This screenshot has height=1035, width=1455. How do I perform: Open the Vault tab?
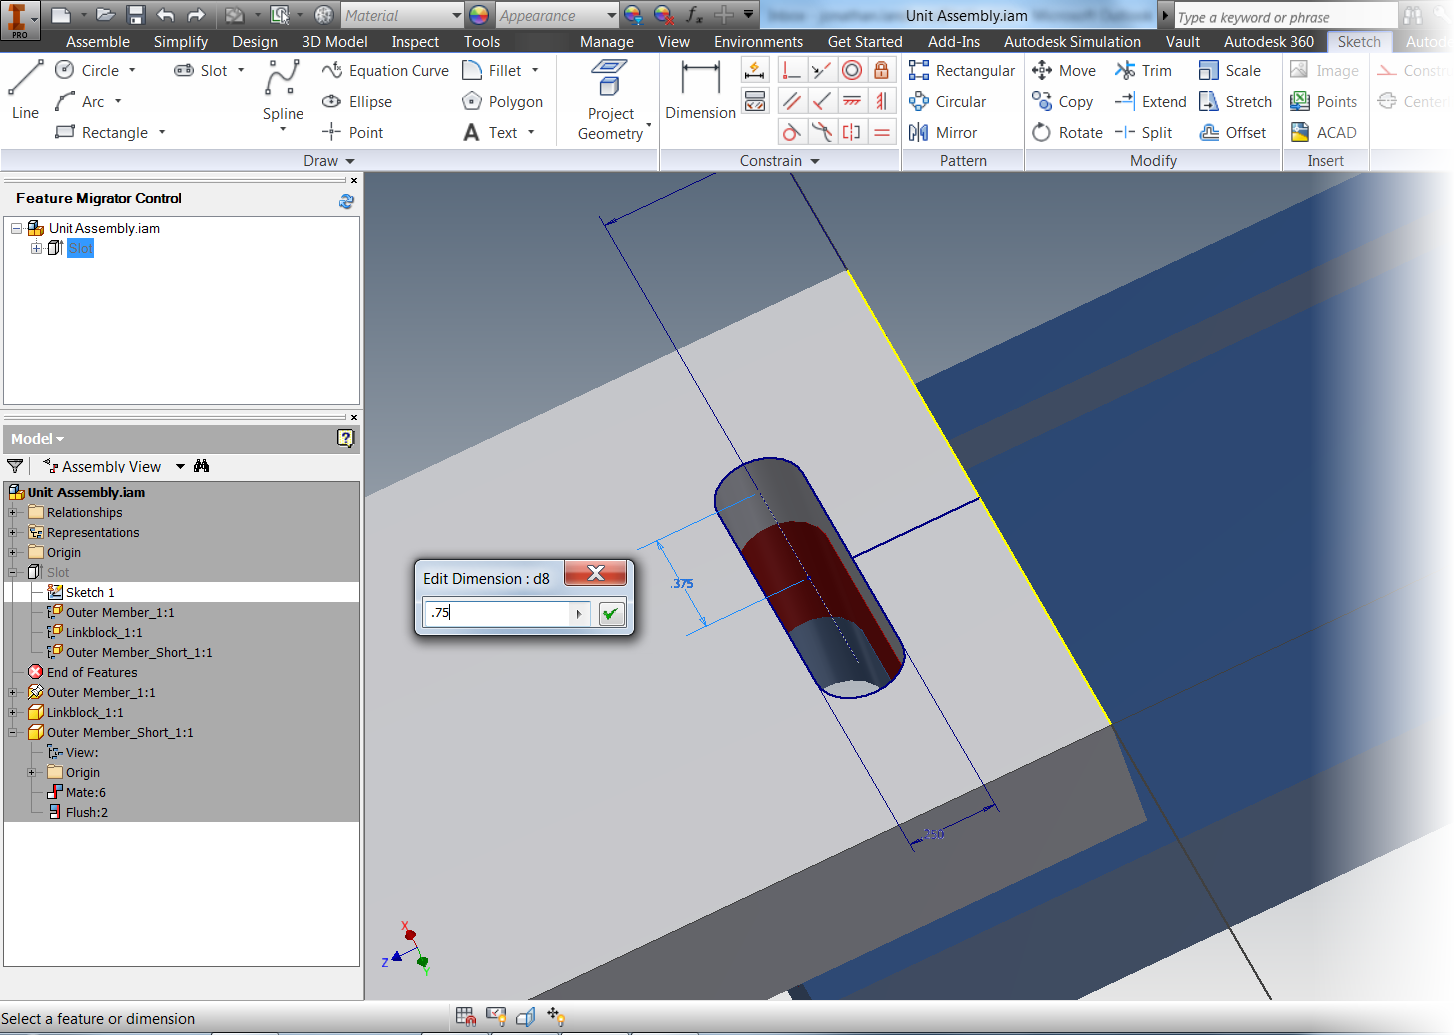(1182, 41)
